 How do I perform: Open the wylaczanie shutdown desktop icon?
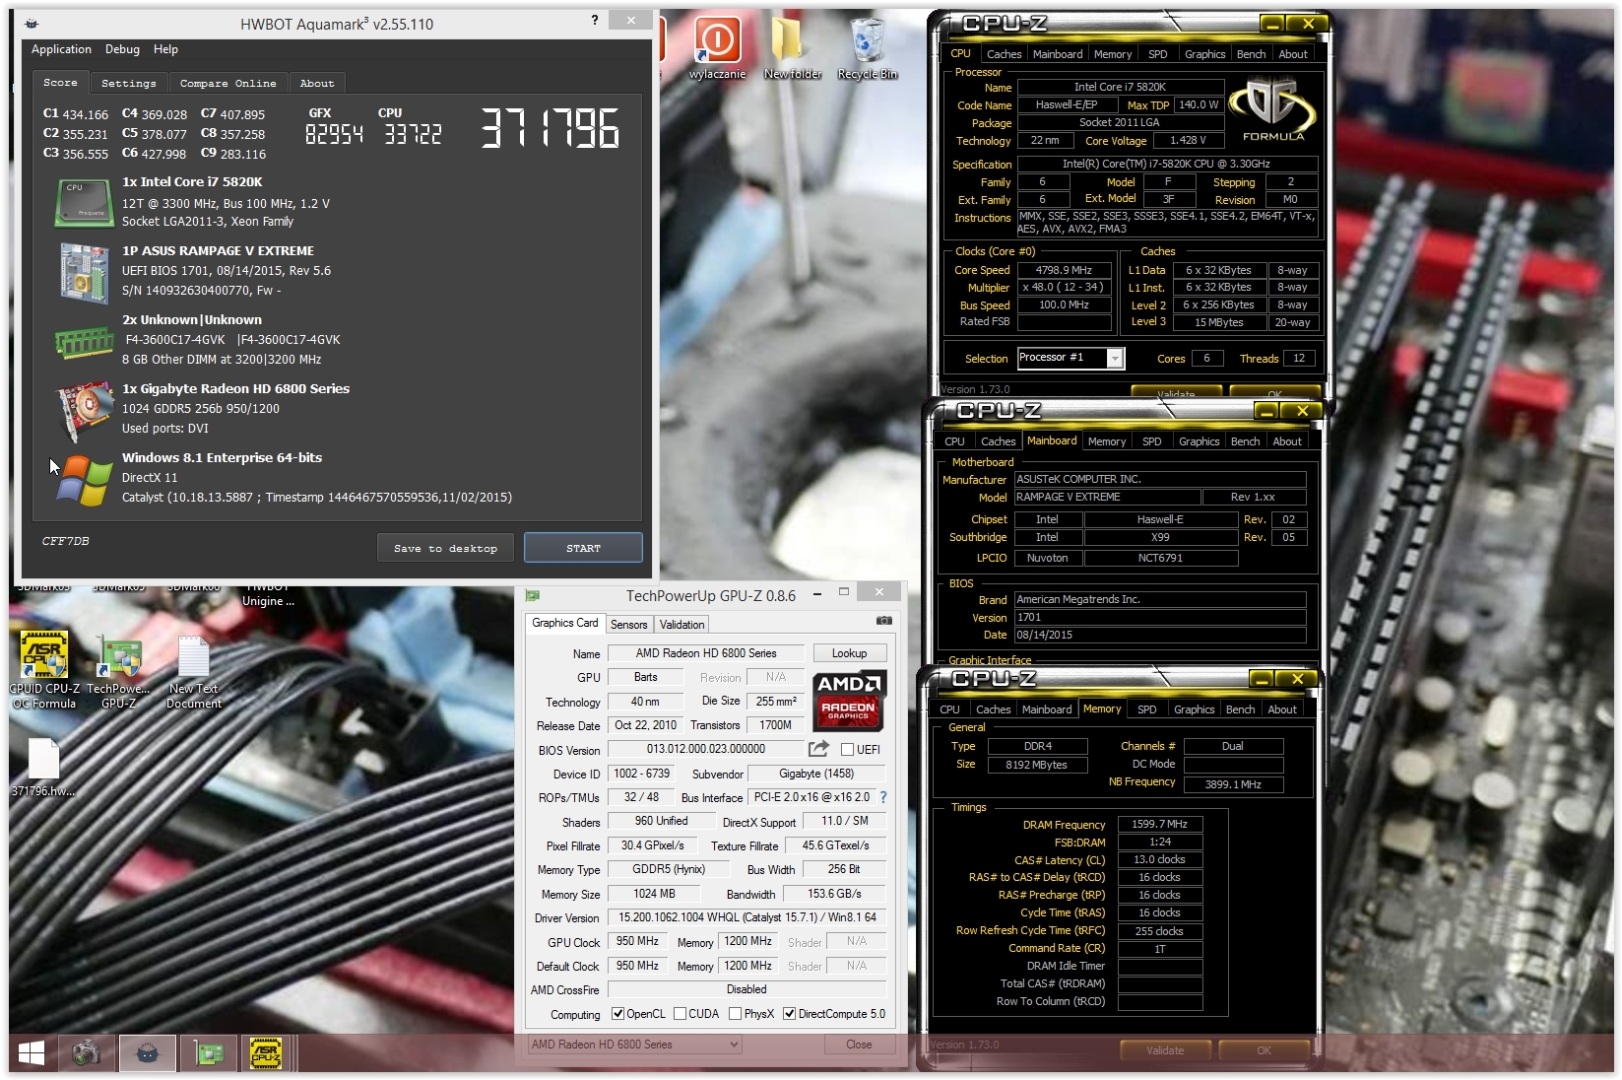point(717,47)
